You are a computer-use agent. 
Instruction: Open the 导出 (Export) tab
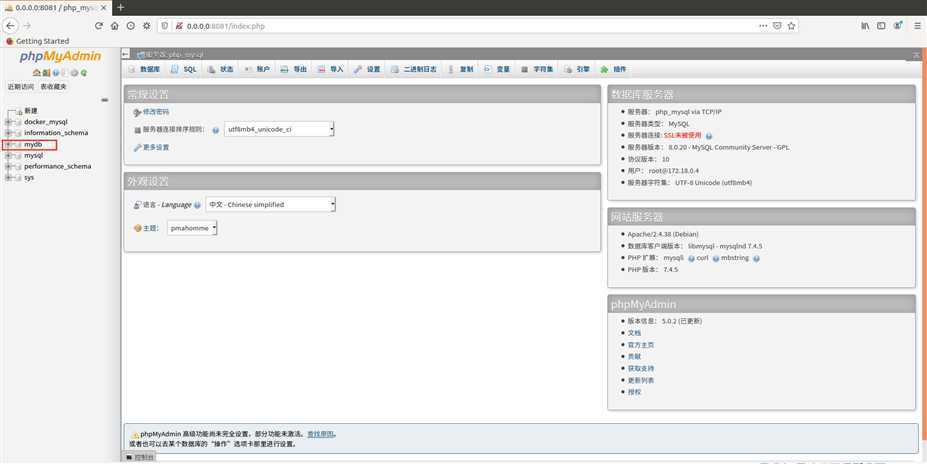[294, 69]
